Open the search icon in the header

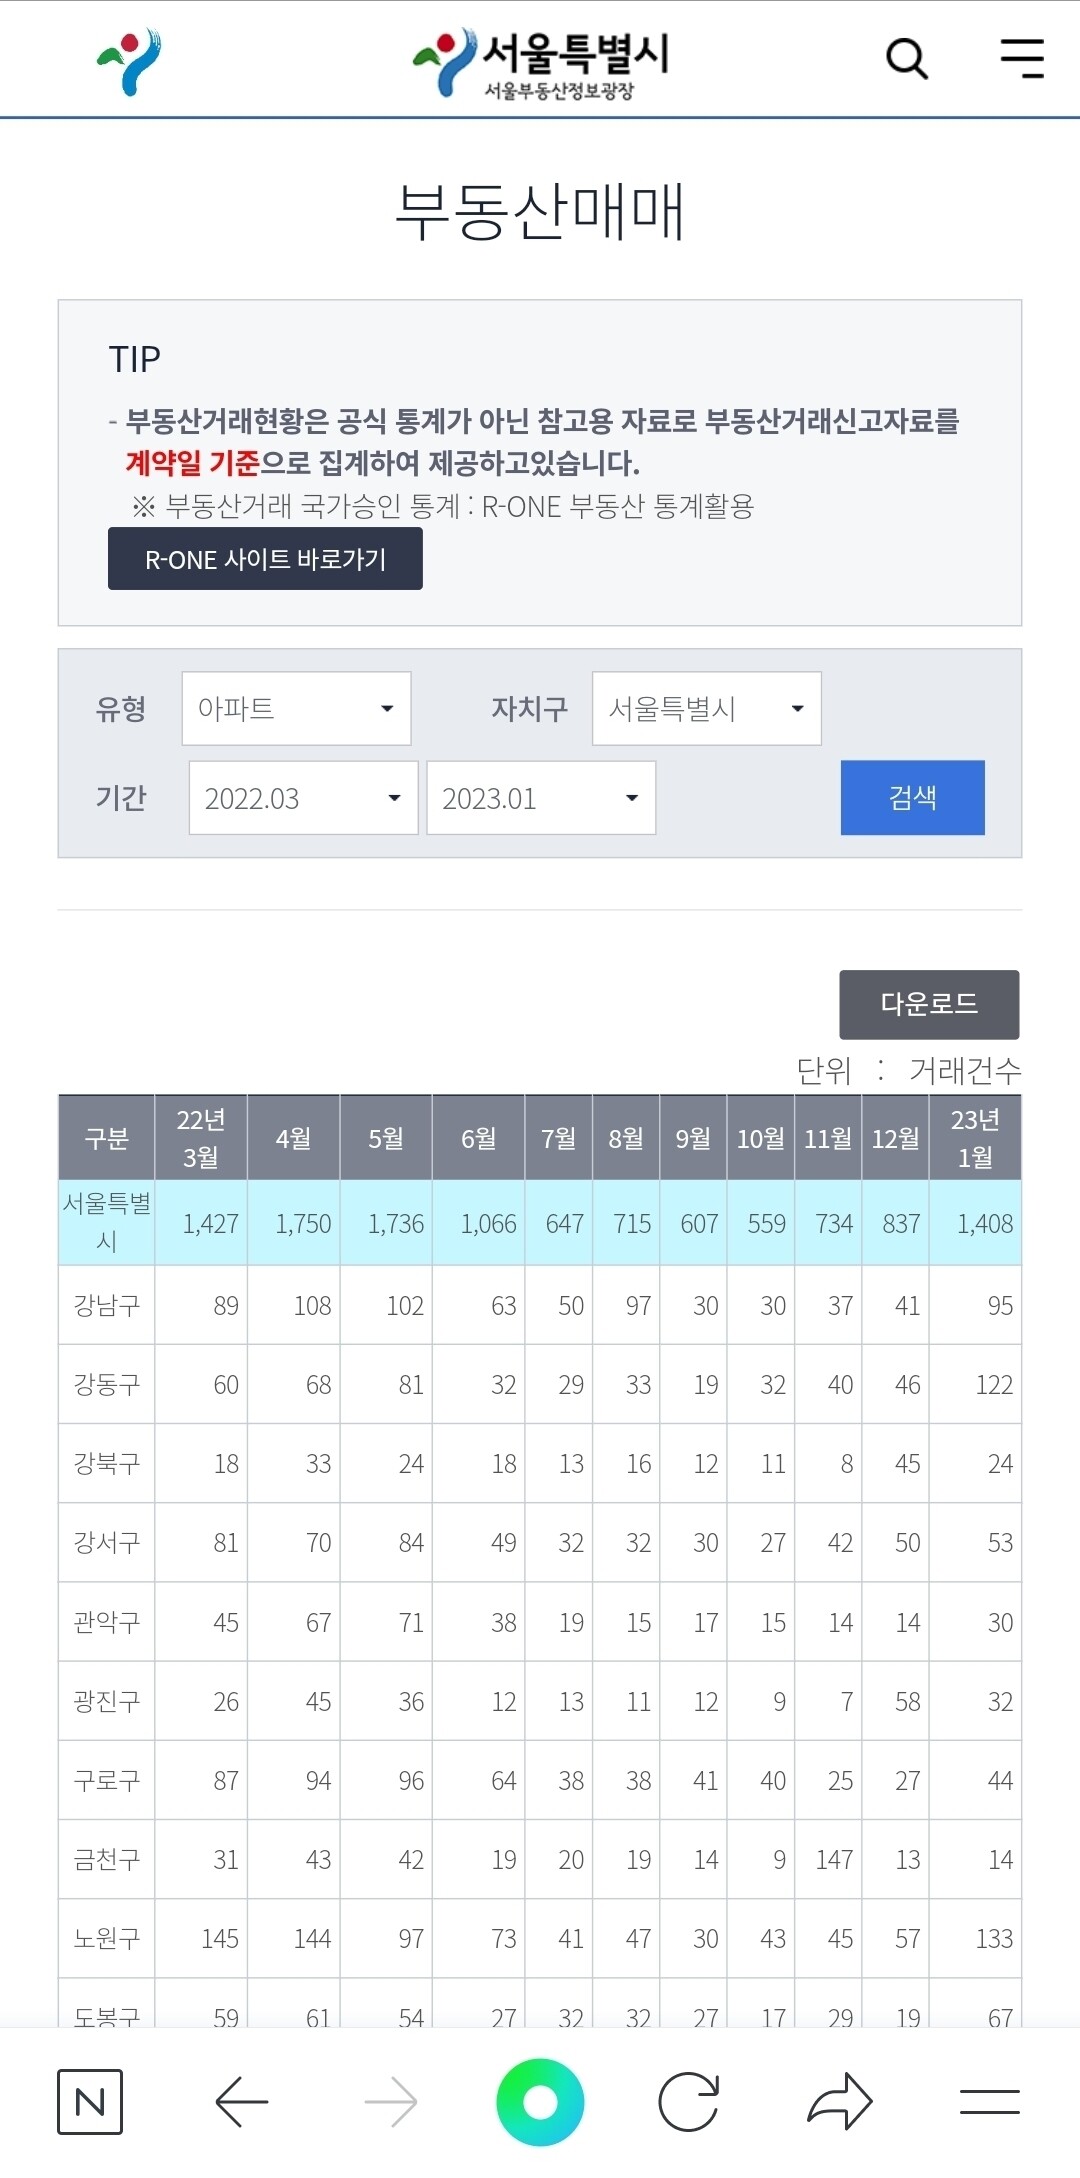906,58
